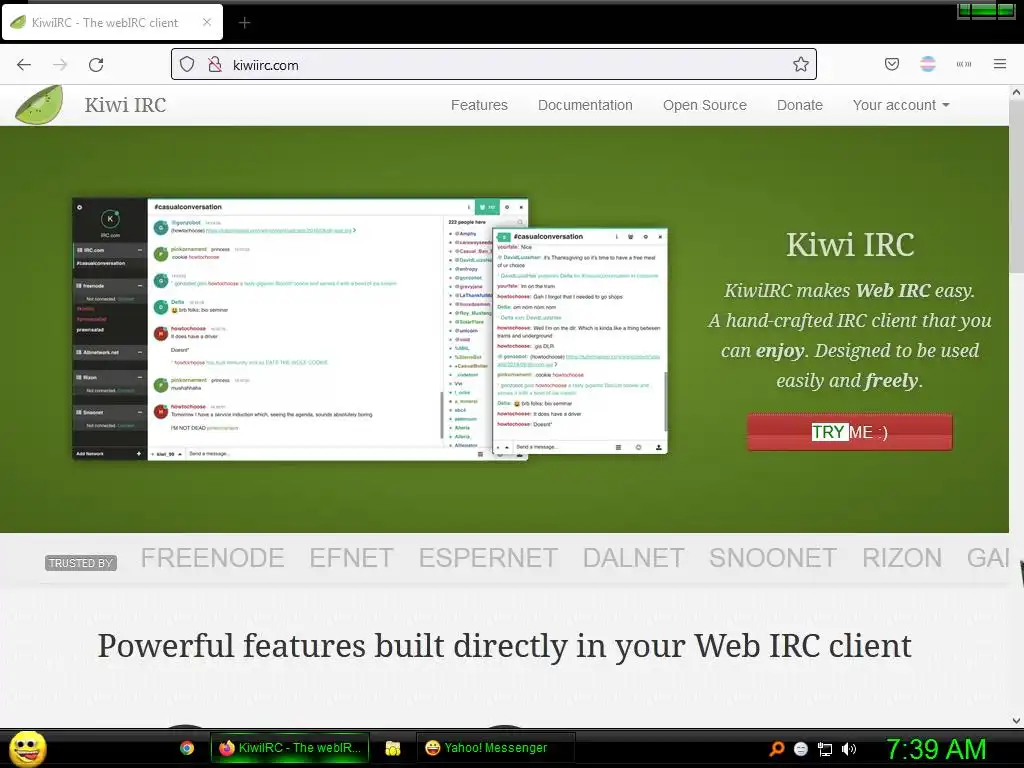Viewport: 1024px width, 768px height.
Task: Click the FREENODE network name
Action: click(212, 558)
